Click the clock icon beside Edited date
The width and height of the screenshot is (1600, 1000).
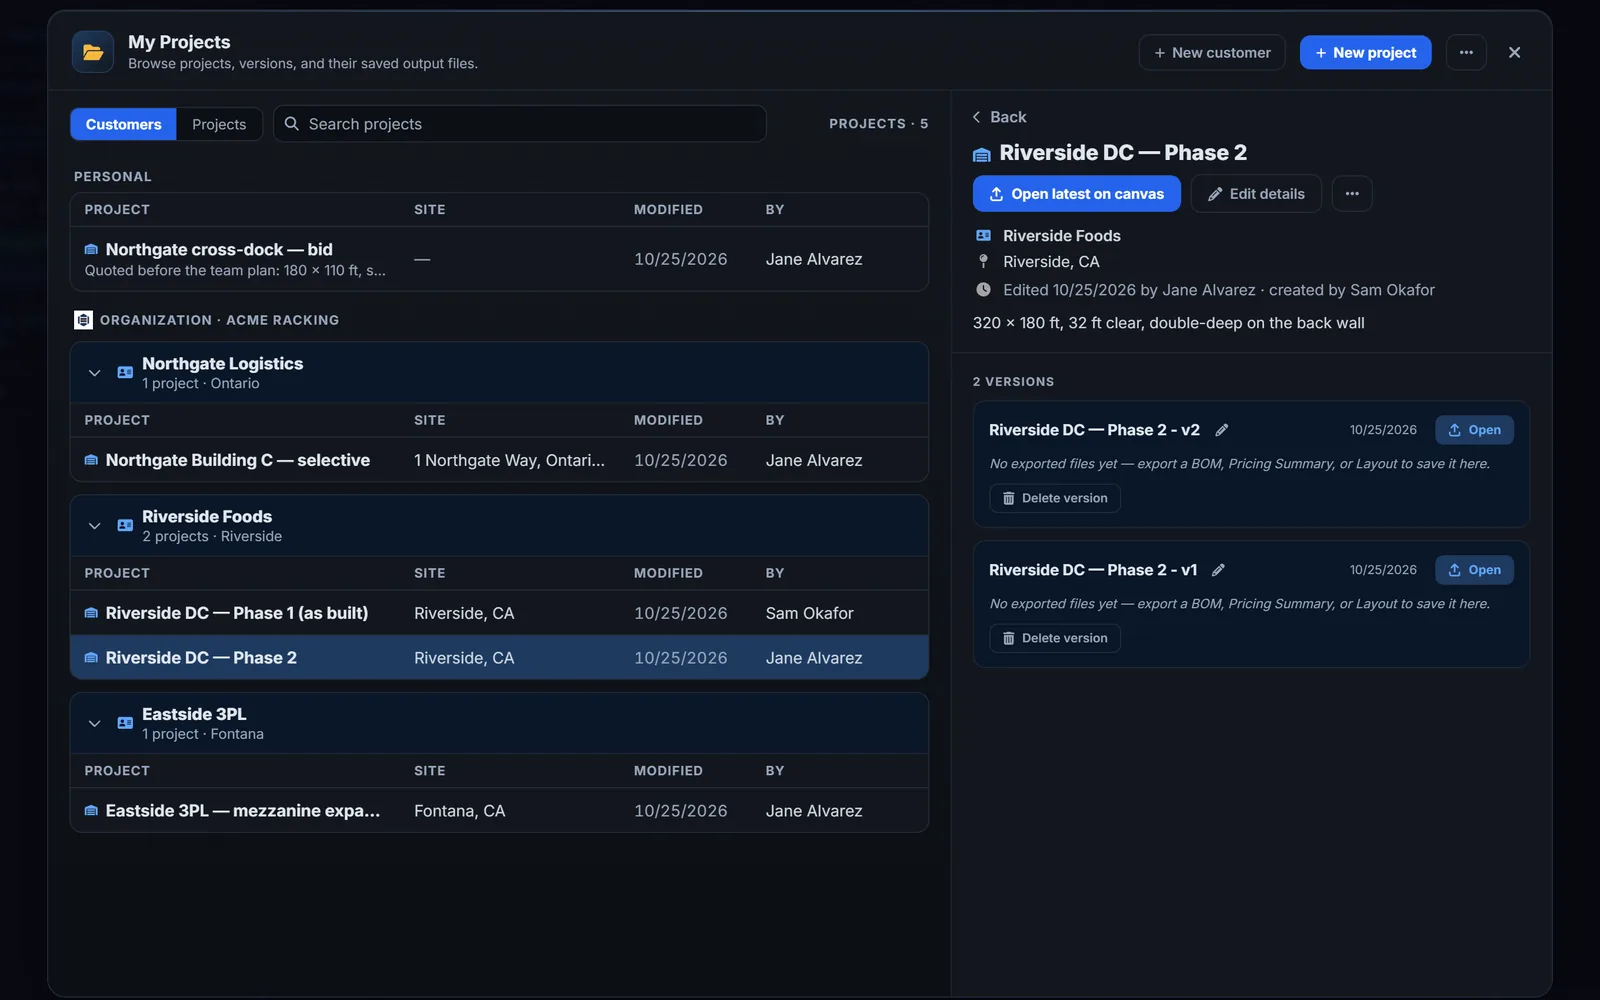pos(983,290)
